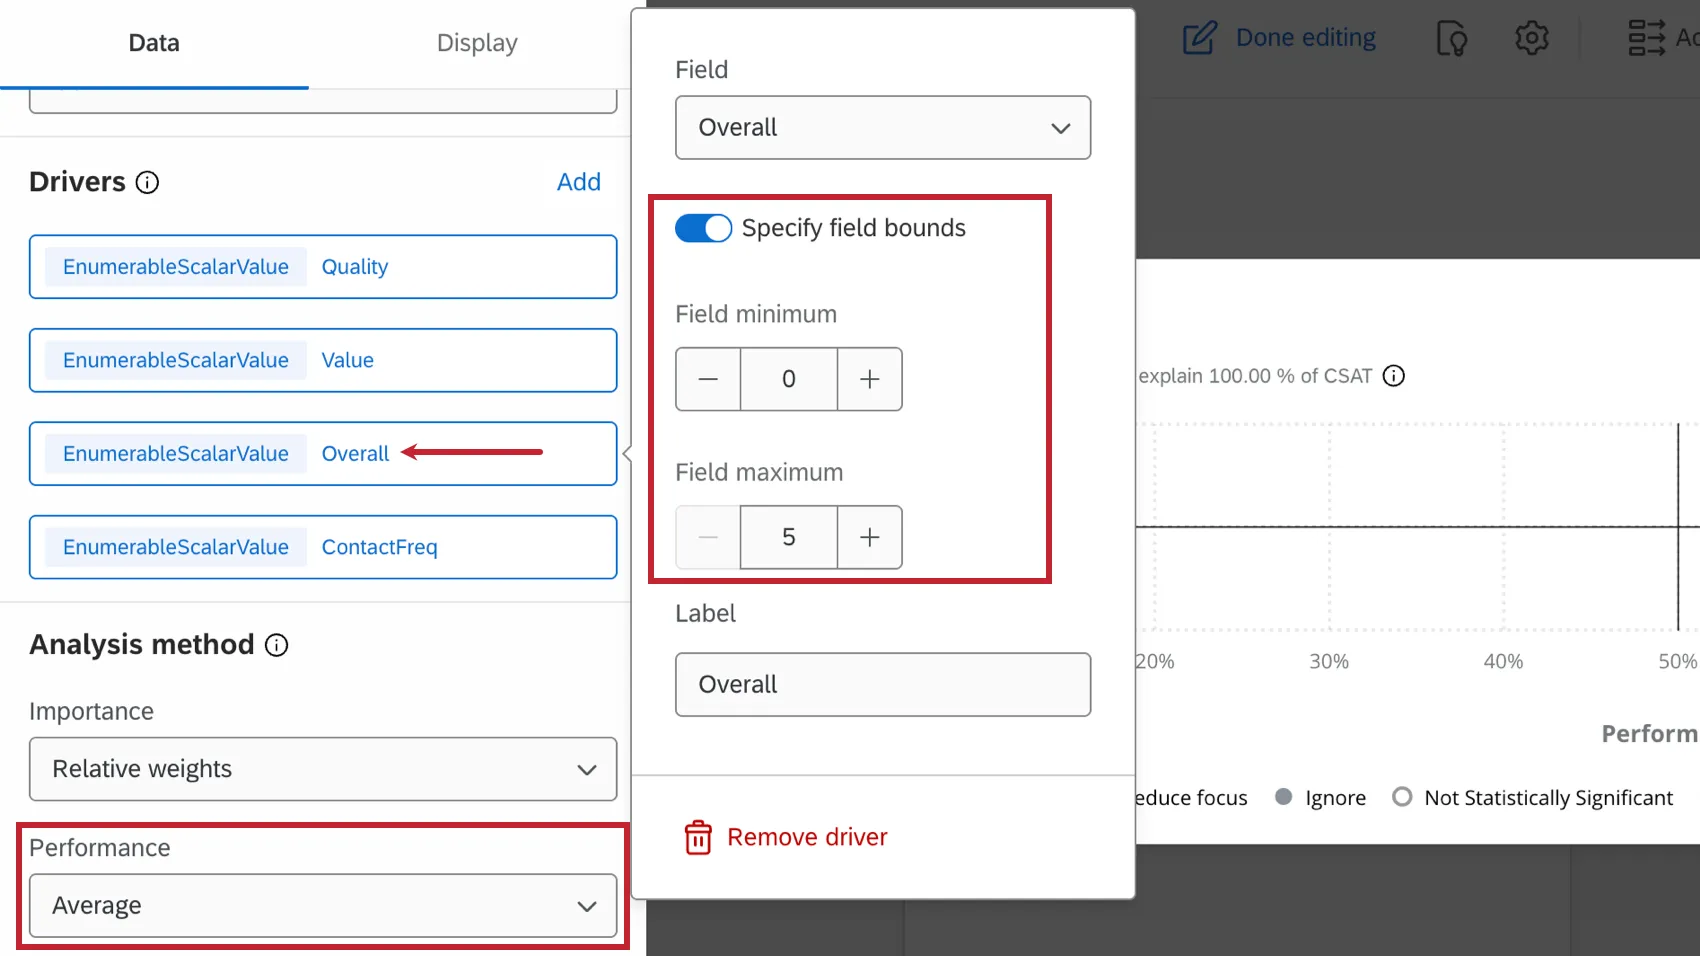Increase Field minimum with plus button
This screenshot has width=1700, height=956.
point(870,379)
